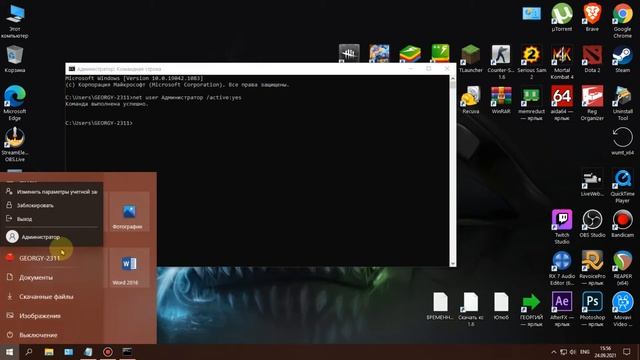Choose Выход to sign out
This screenshot has width=640, height=360.
tap(52, 219)
